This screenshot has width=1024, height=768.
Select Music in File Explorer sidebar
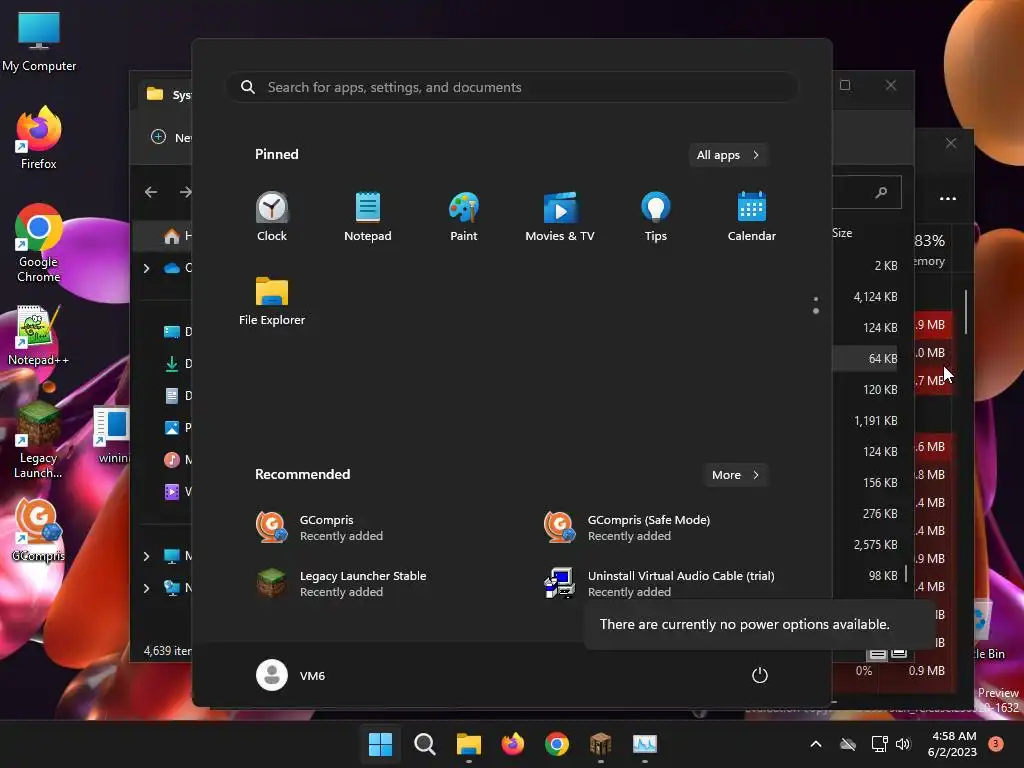click(178, 460)
